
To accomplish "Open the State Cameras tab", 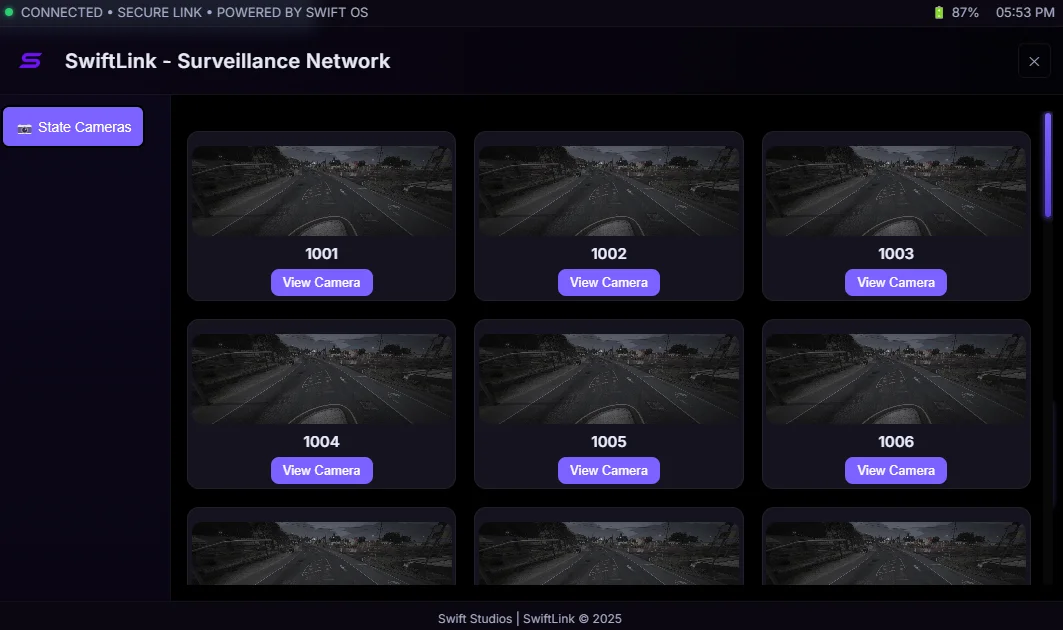I will [73, 127].
